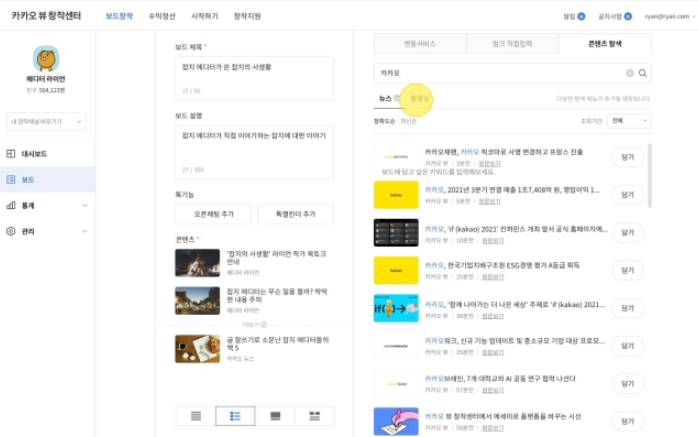The width and height of the screenshot is (699, 437).
Task: Click the info icon next to 뉴스
Action: tap(396, 98)
